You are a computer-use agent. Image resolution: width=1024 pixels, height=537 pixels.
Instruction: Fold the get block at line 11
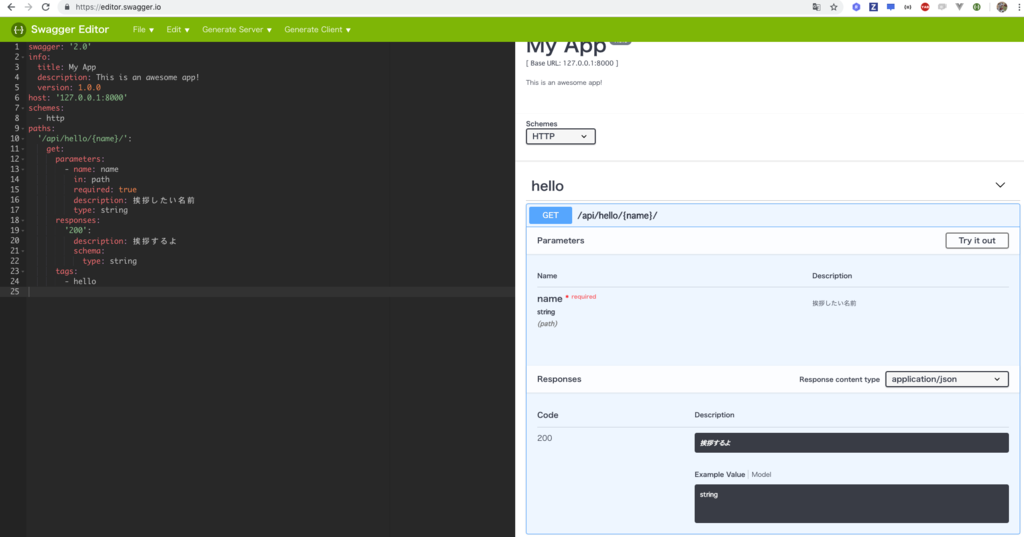point(23,149)
